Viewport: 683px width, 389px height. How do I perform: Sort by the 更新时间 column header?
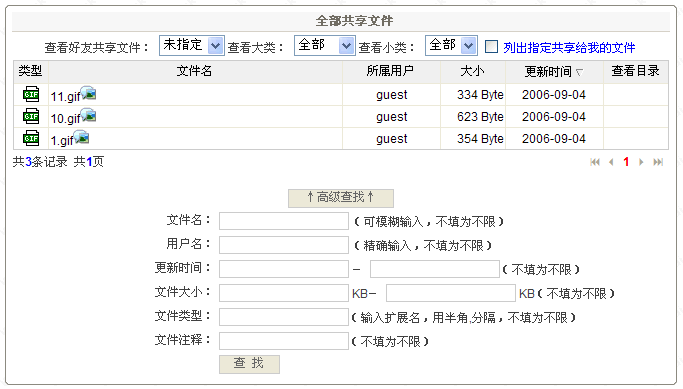tap(548, 72)
